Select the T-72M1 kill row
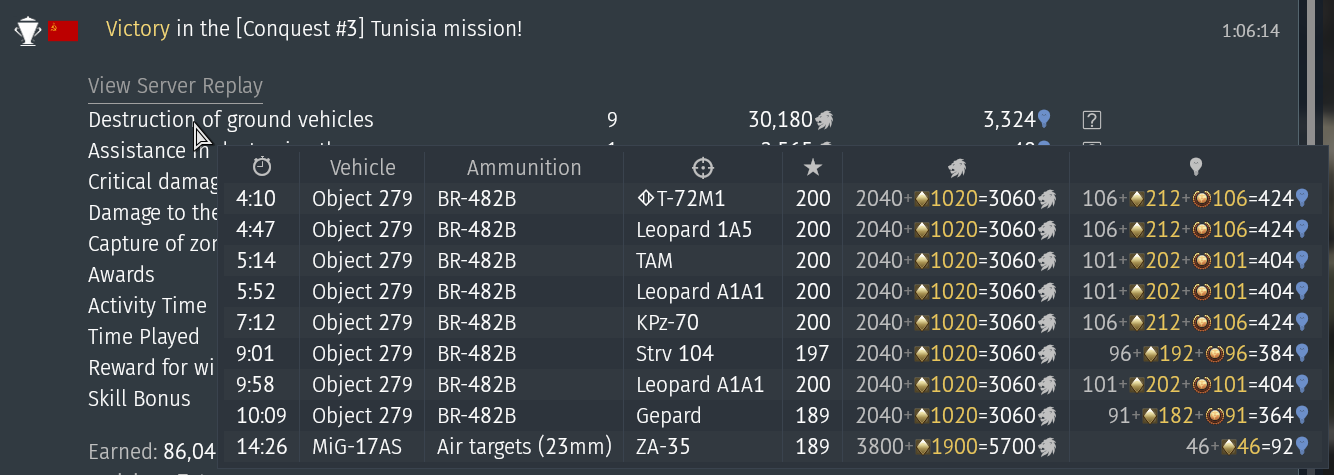This screenshot has height=475, width=1334. coord(772,199)
